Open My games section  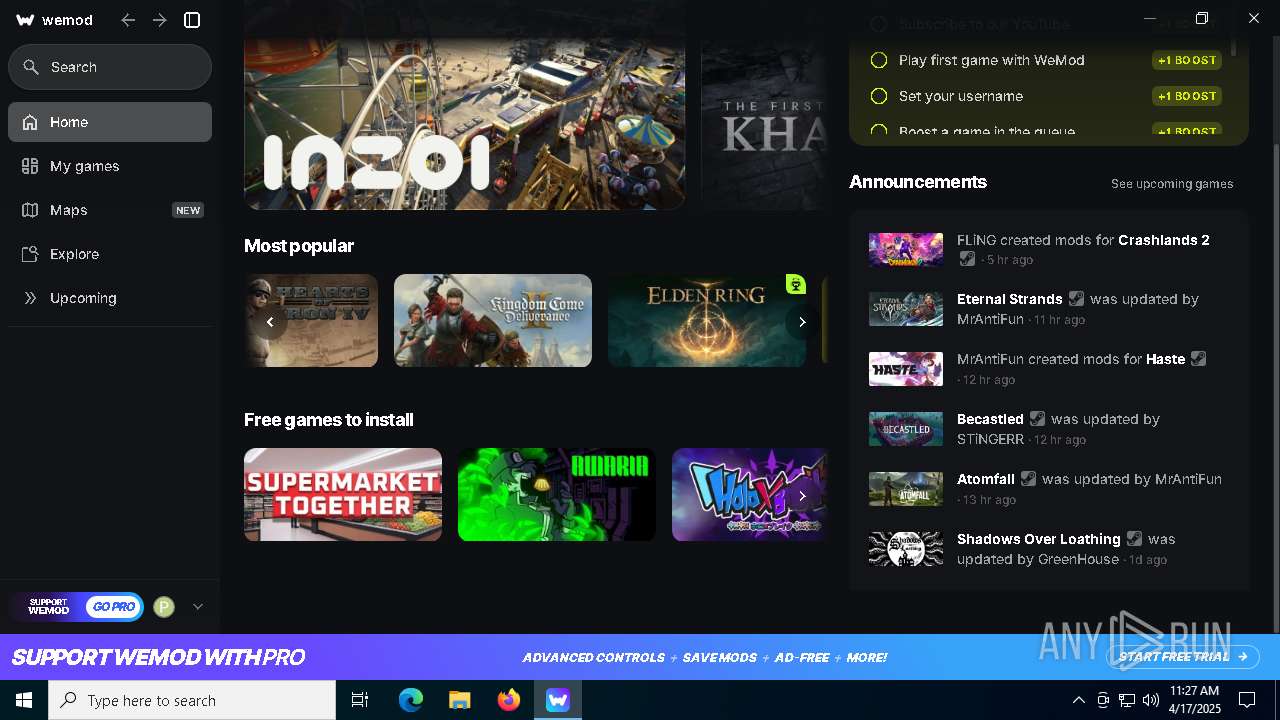(110, 166)
